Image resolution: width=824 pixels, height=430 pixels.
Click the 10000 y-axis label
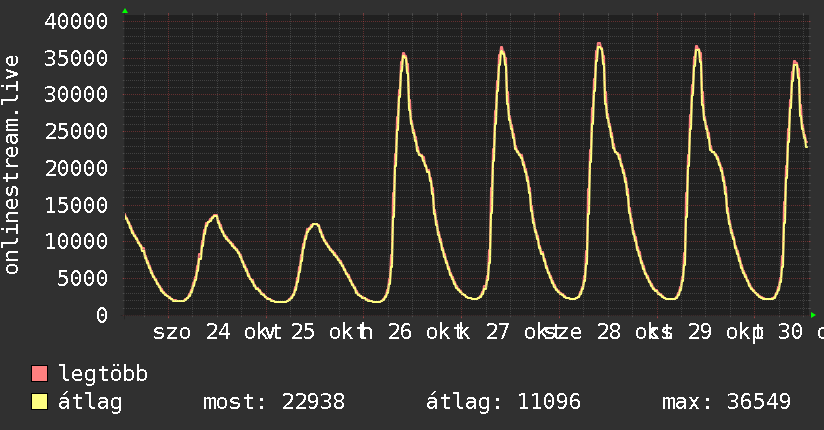76,242
